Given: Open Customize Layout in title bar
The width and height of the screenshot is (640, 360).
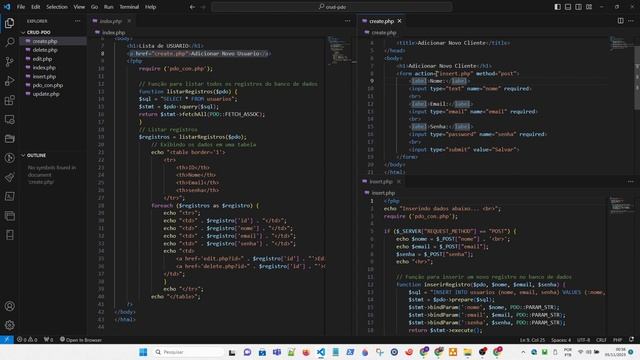Looking at the screenshot, I should 589,7.
